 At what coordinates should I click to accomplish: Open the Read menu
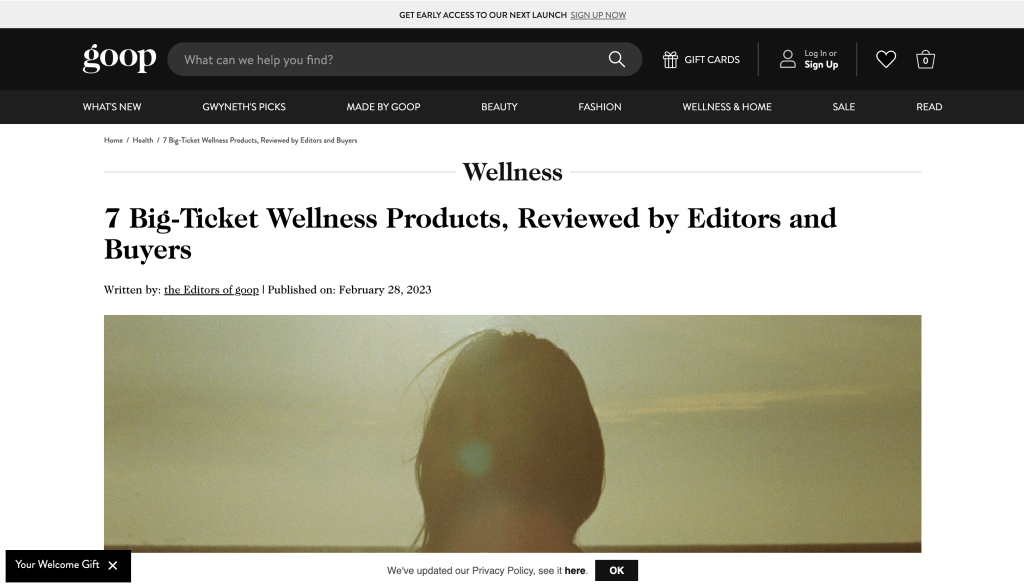pyautogui.click(x=929, y=107)
